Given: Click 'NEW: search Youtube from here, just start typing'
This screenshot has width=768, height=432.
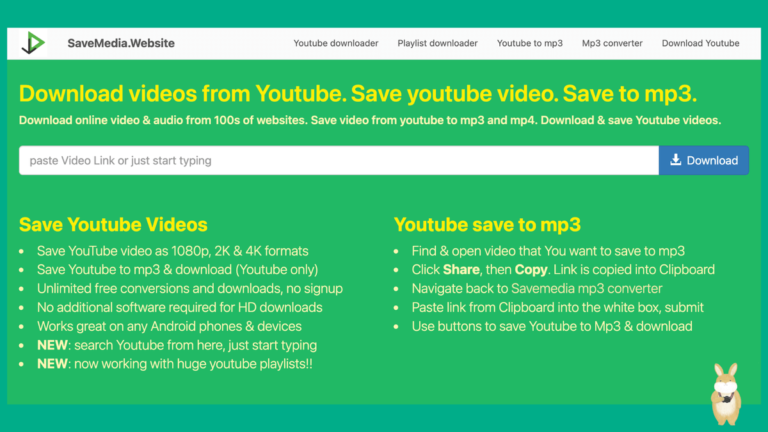Looking at the screenshot, I should [177, 345].
